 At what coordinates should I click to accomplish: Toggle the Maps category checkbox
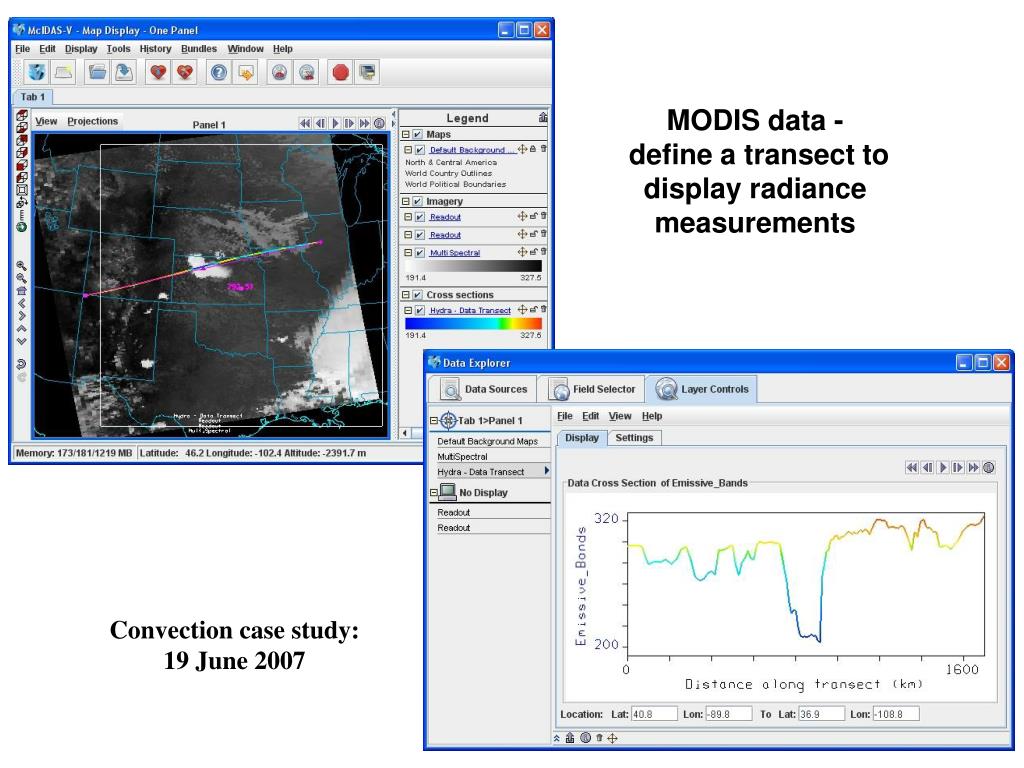point(417,134)
